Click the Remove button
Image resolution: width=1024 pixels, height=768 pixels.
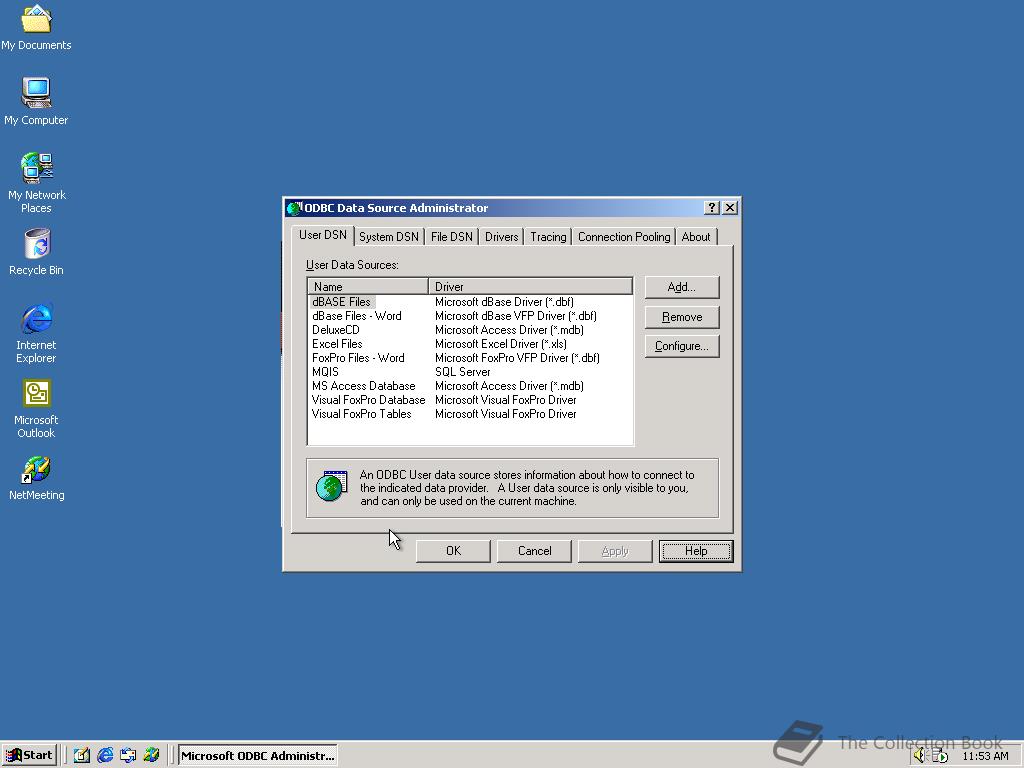(682, 317)
